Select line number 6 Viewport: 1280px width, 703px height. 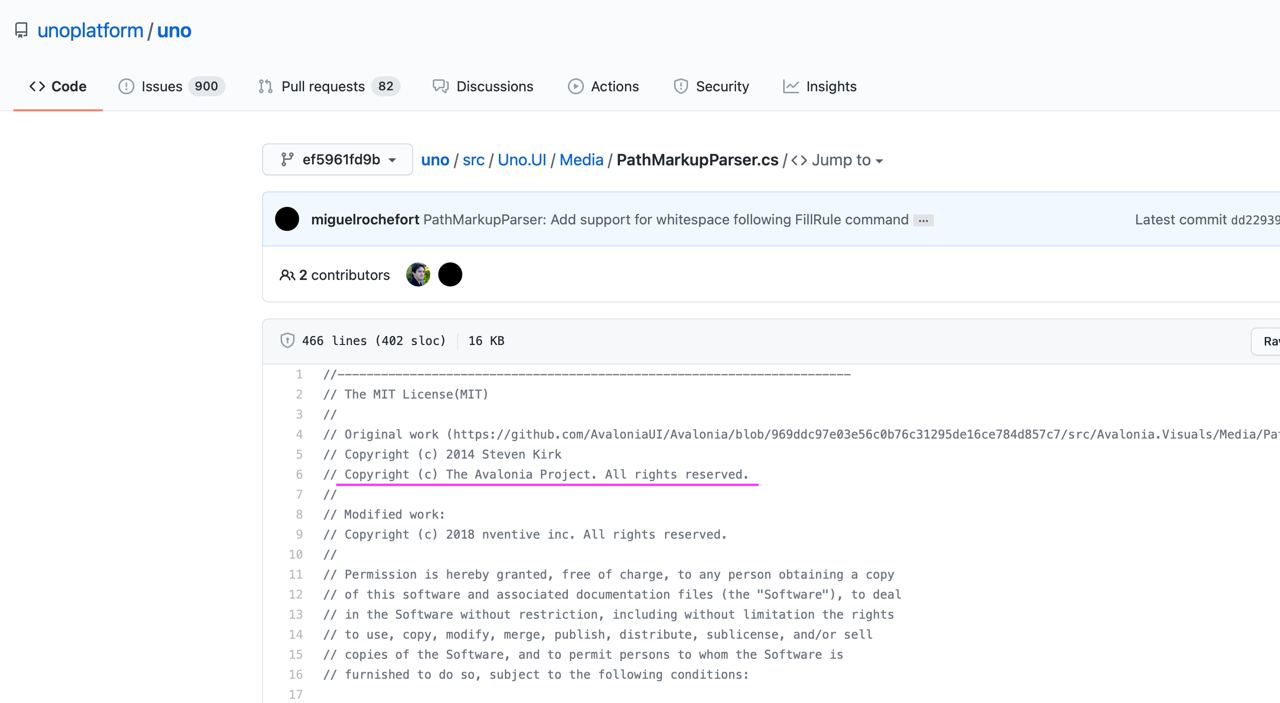click(x=298, y=474)
